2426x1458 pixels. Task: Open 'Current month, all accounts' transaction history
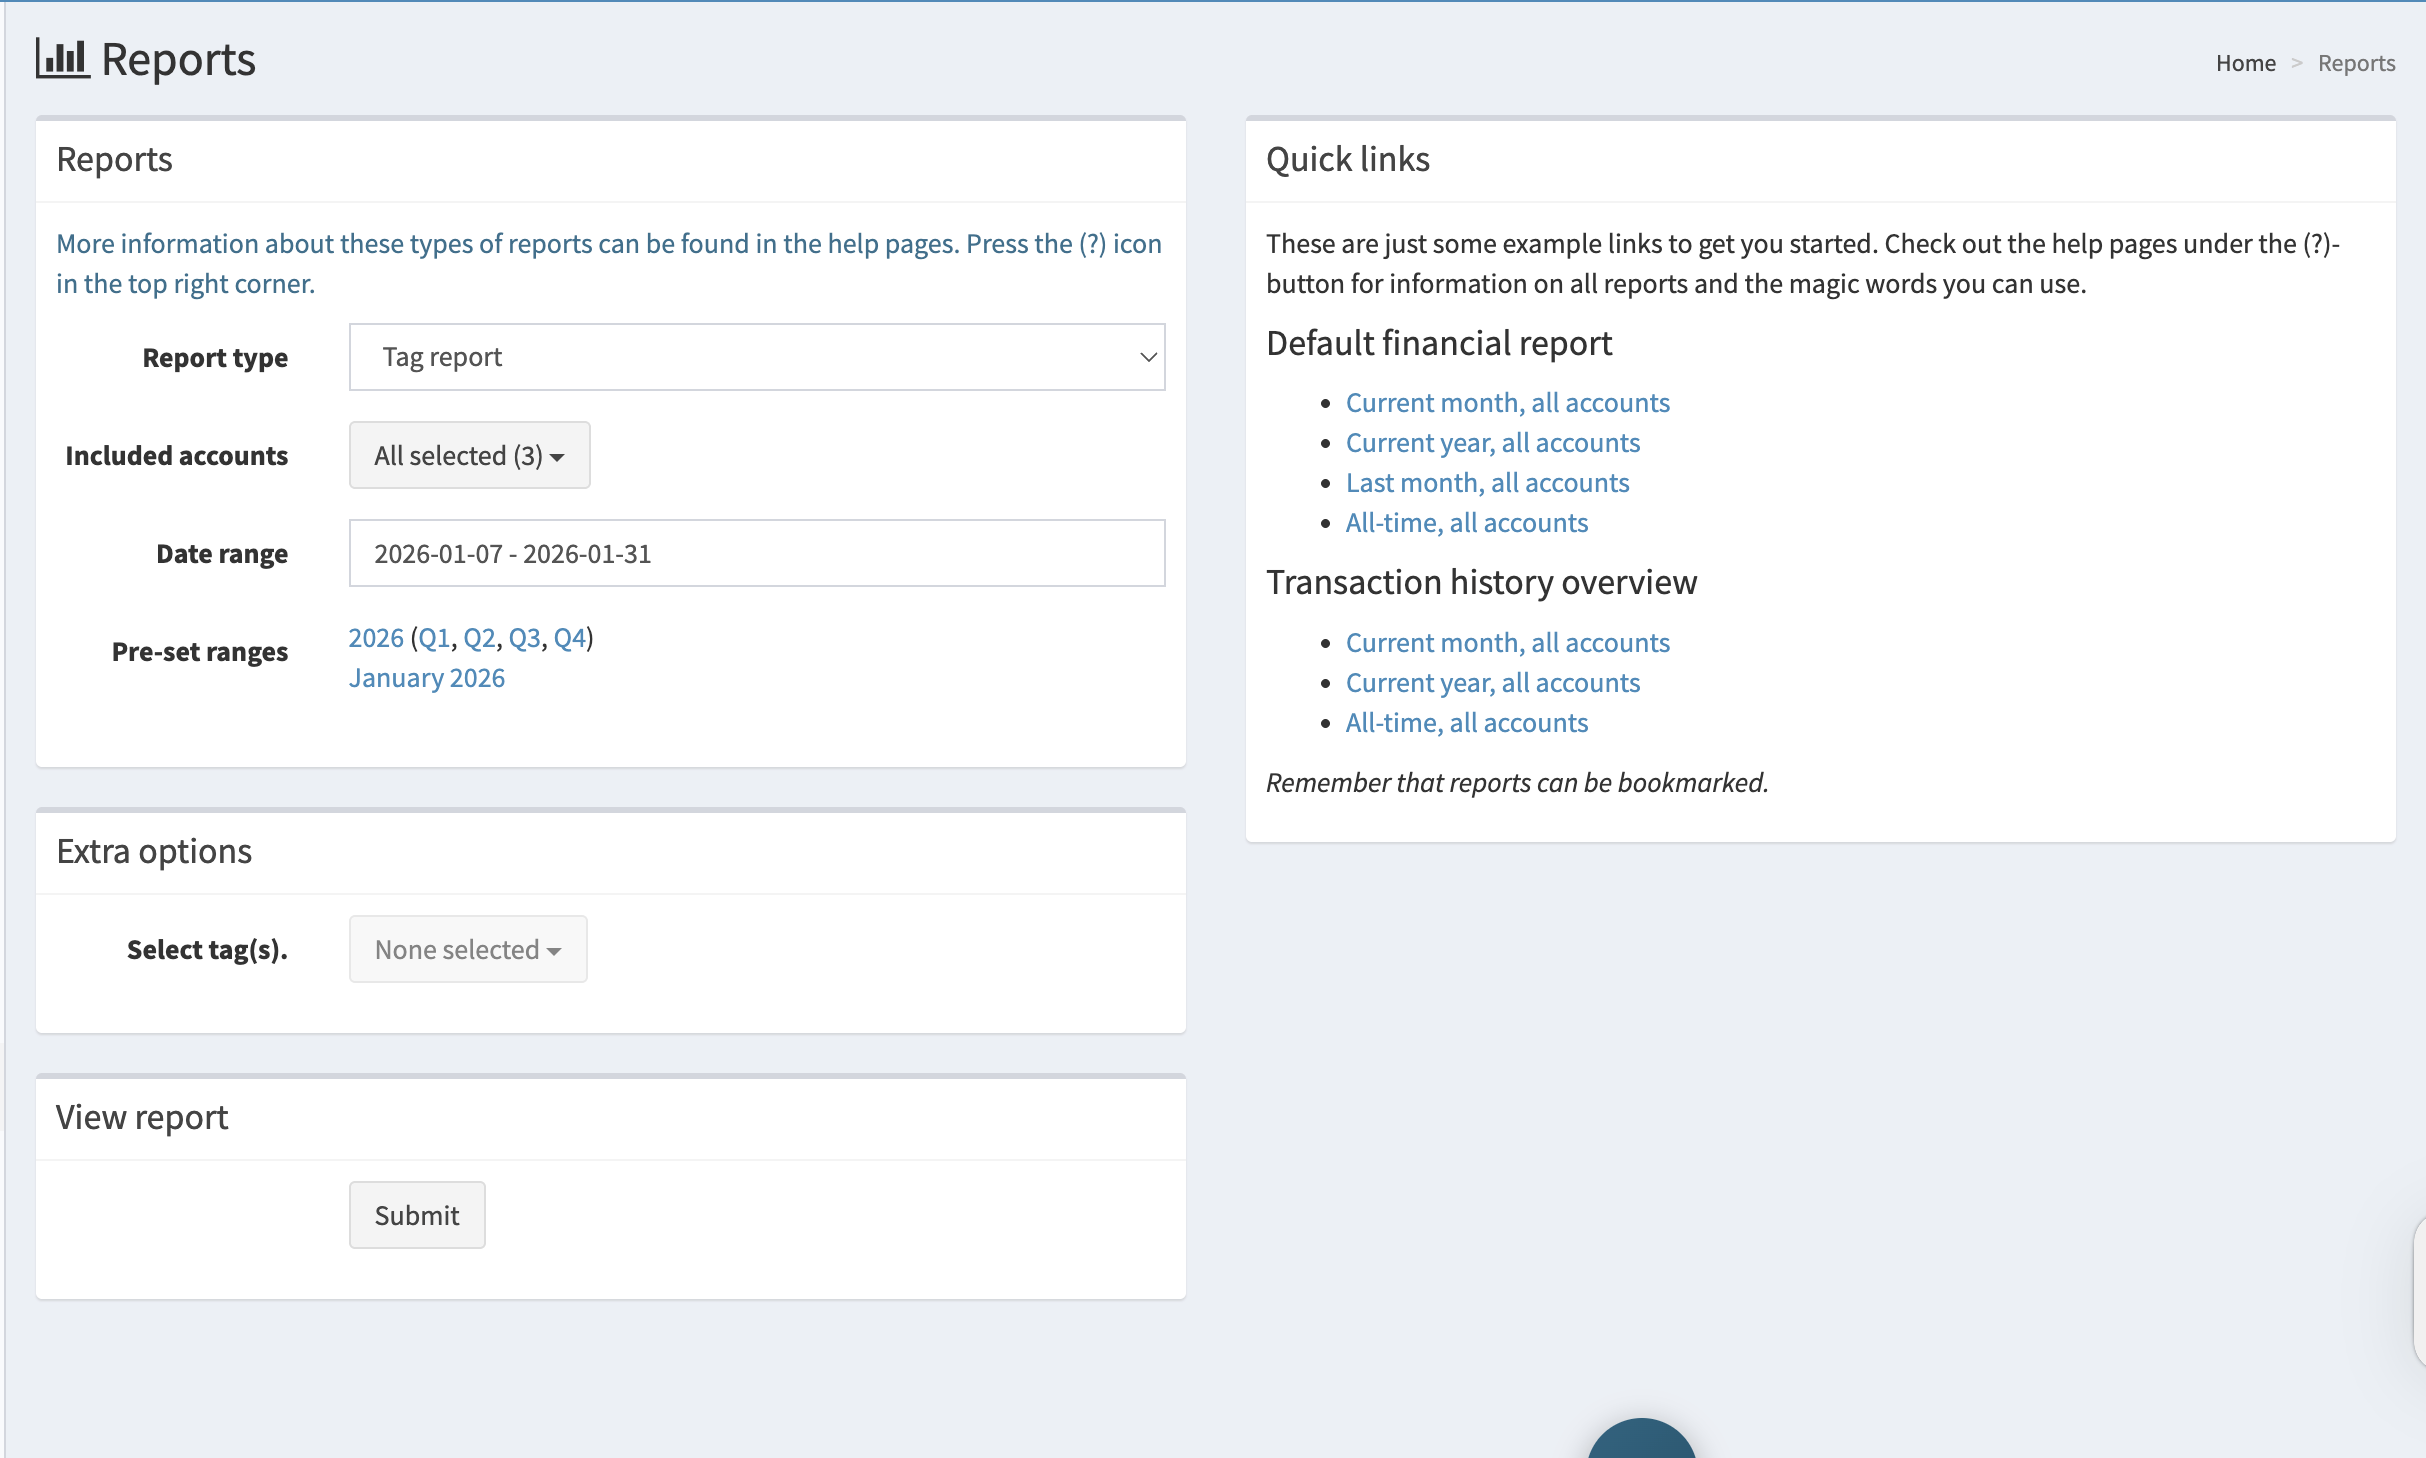coord(1507,642)
